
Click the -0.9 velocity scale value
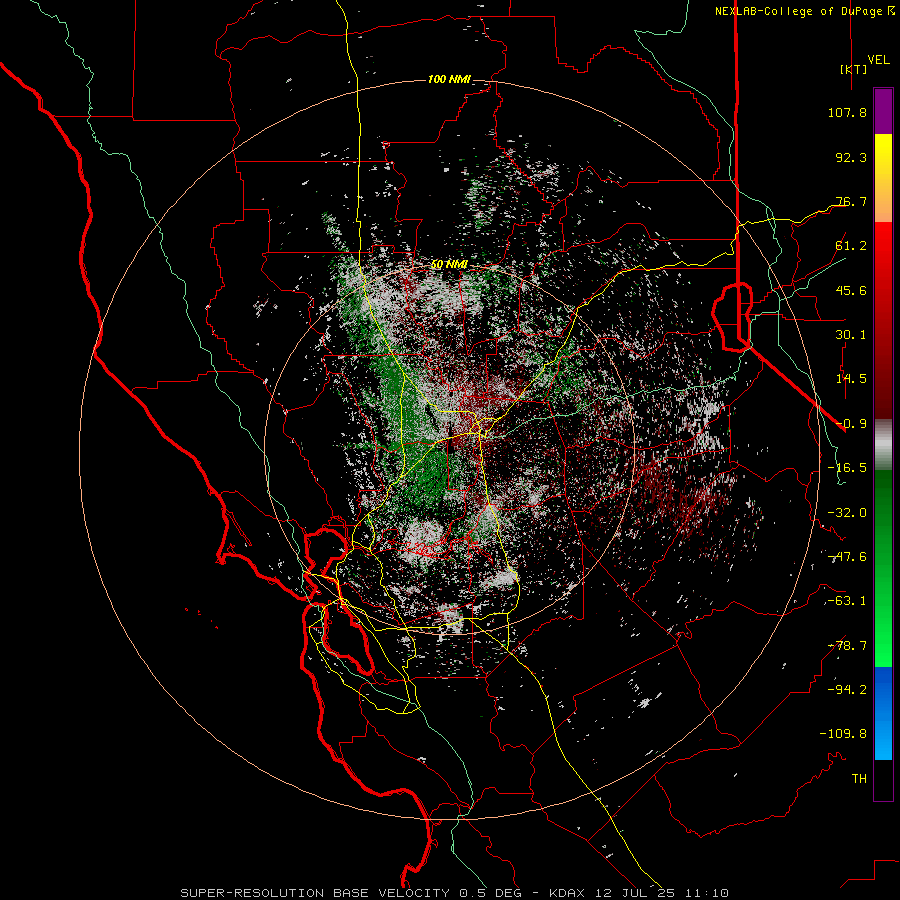851,424
